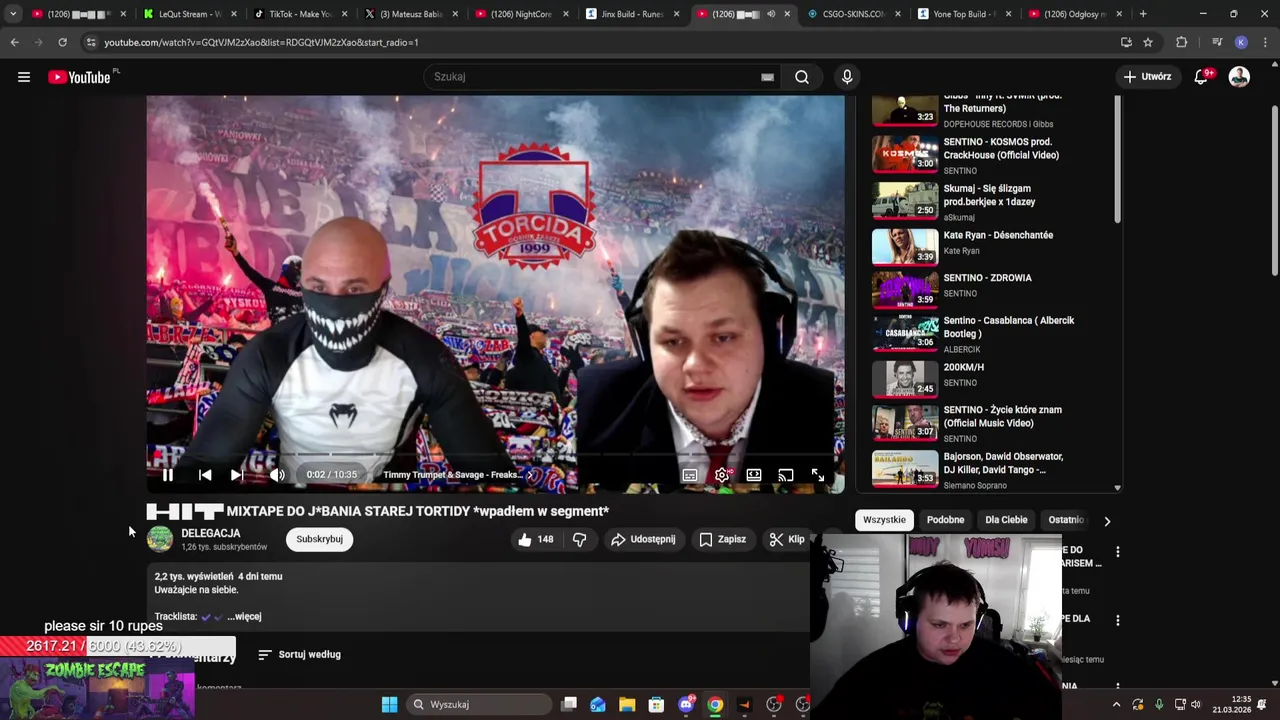
Task: Go back in browser history
Action: [14, 43]
